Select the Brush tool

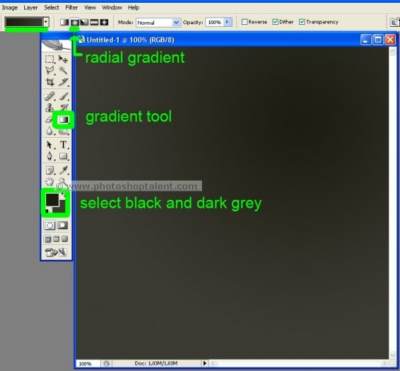point(63,96)
